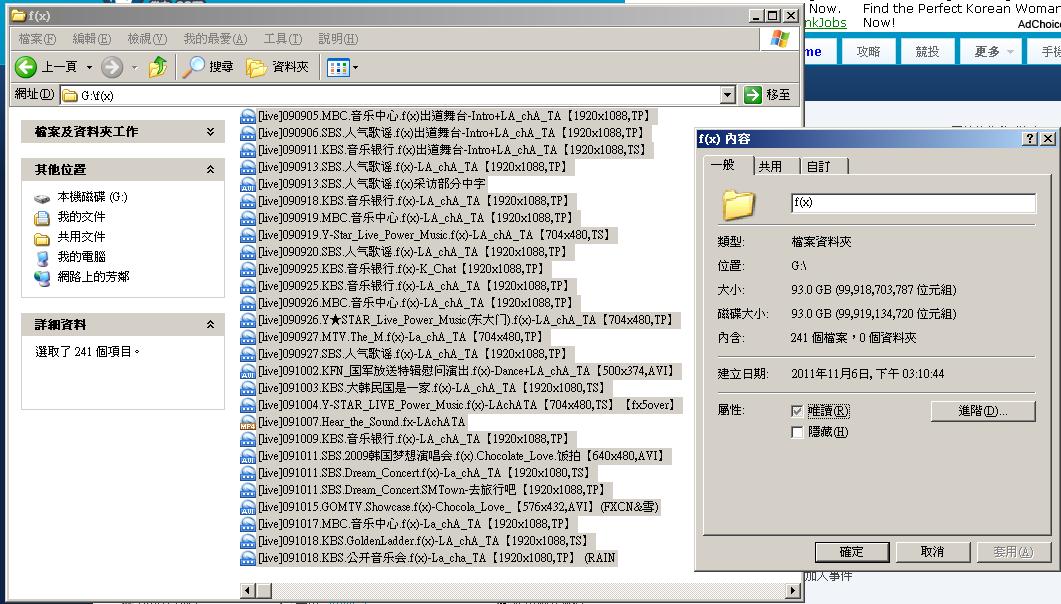Collapse the Other Places (其他位置) panel

coord(210,169)
